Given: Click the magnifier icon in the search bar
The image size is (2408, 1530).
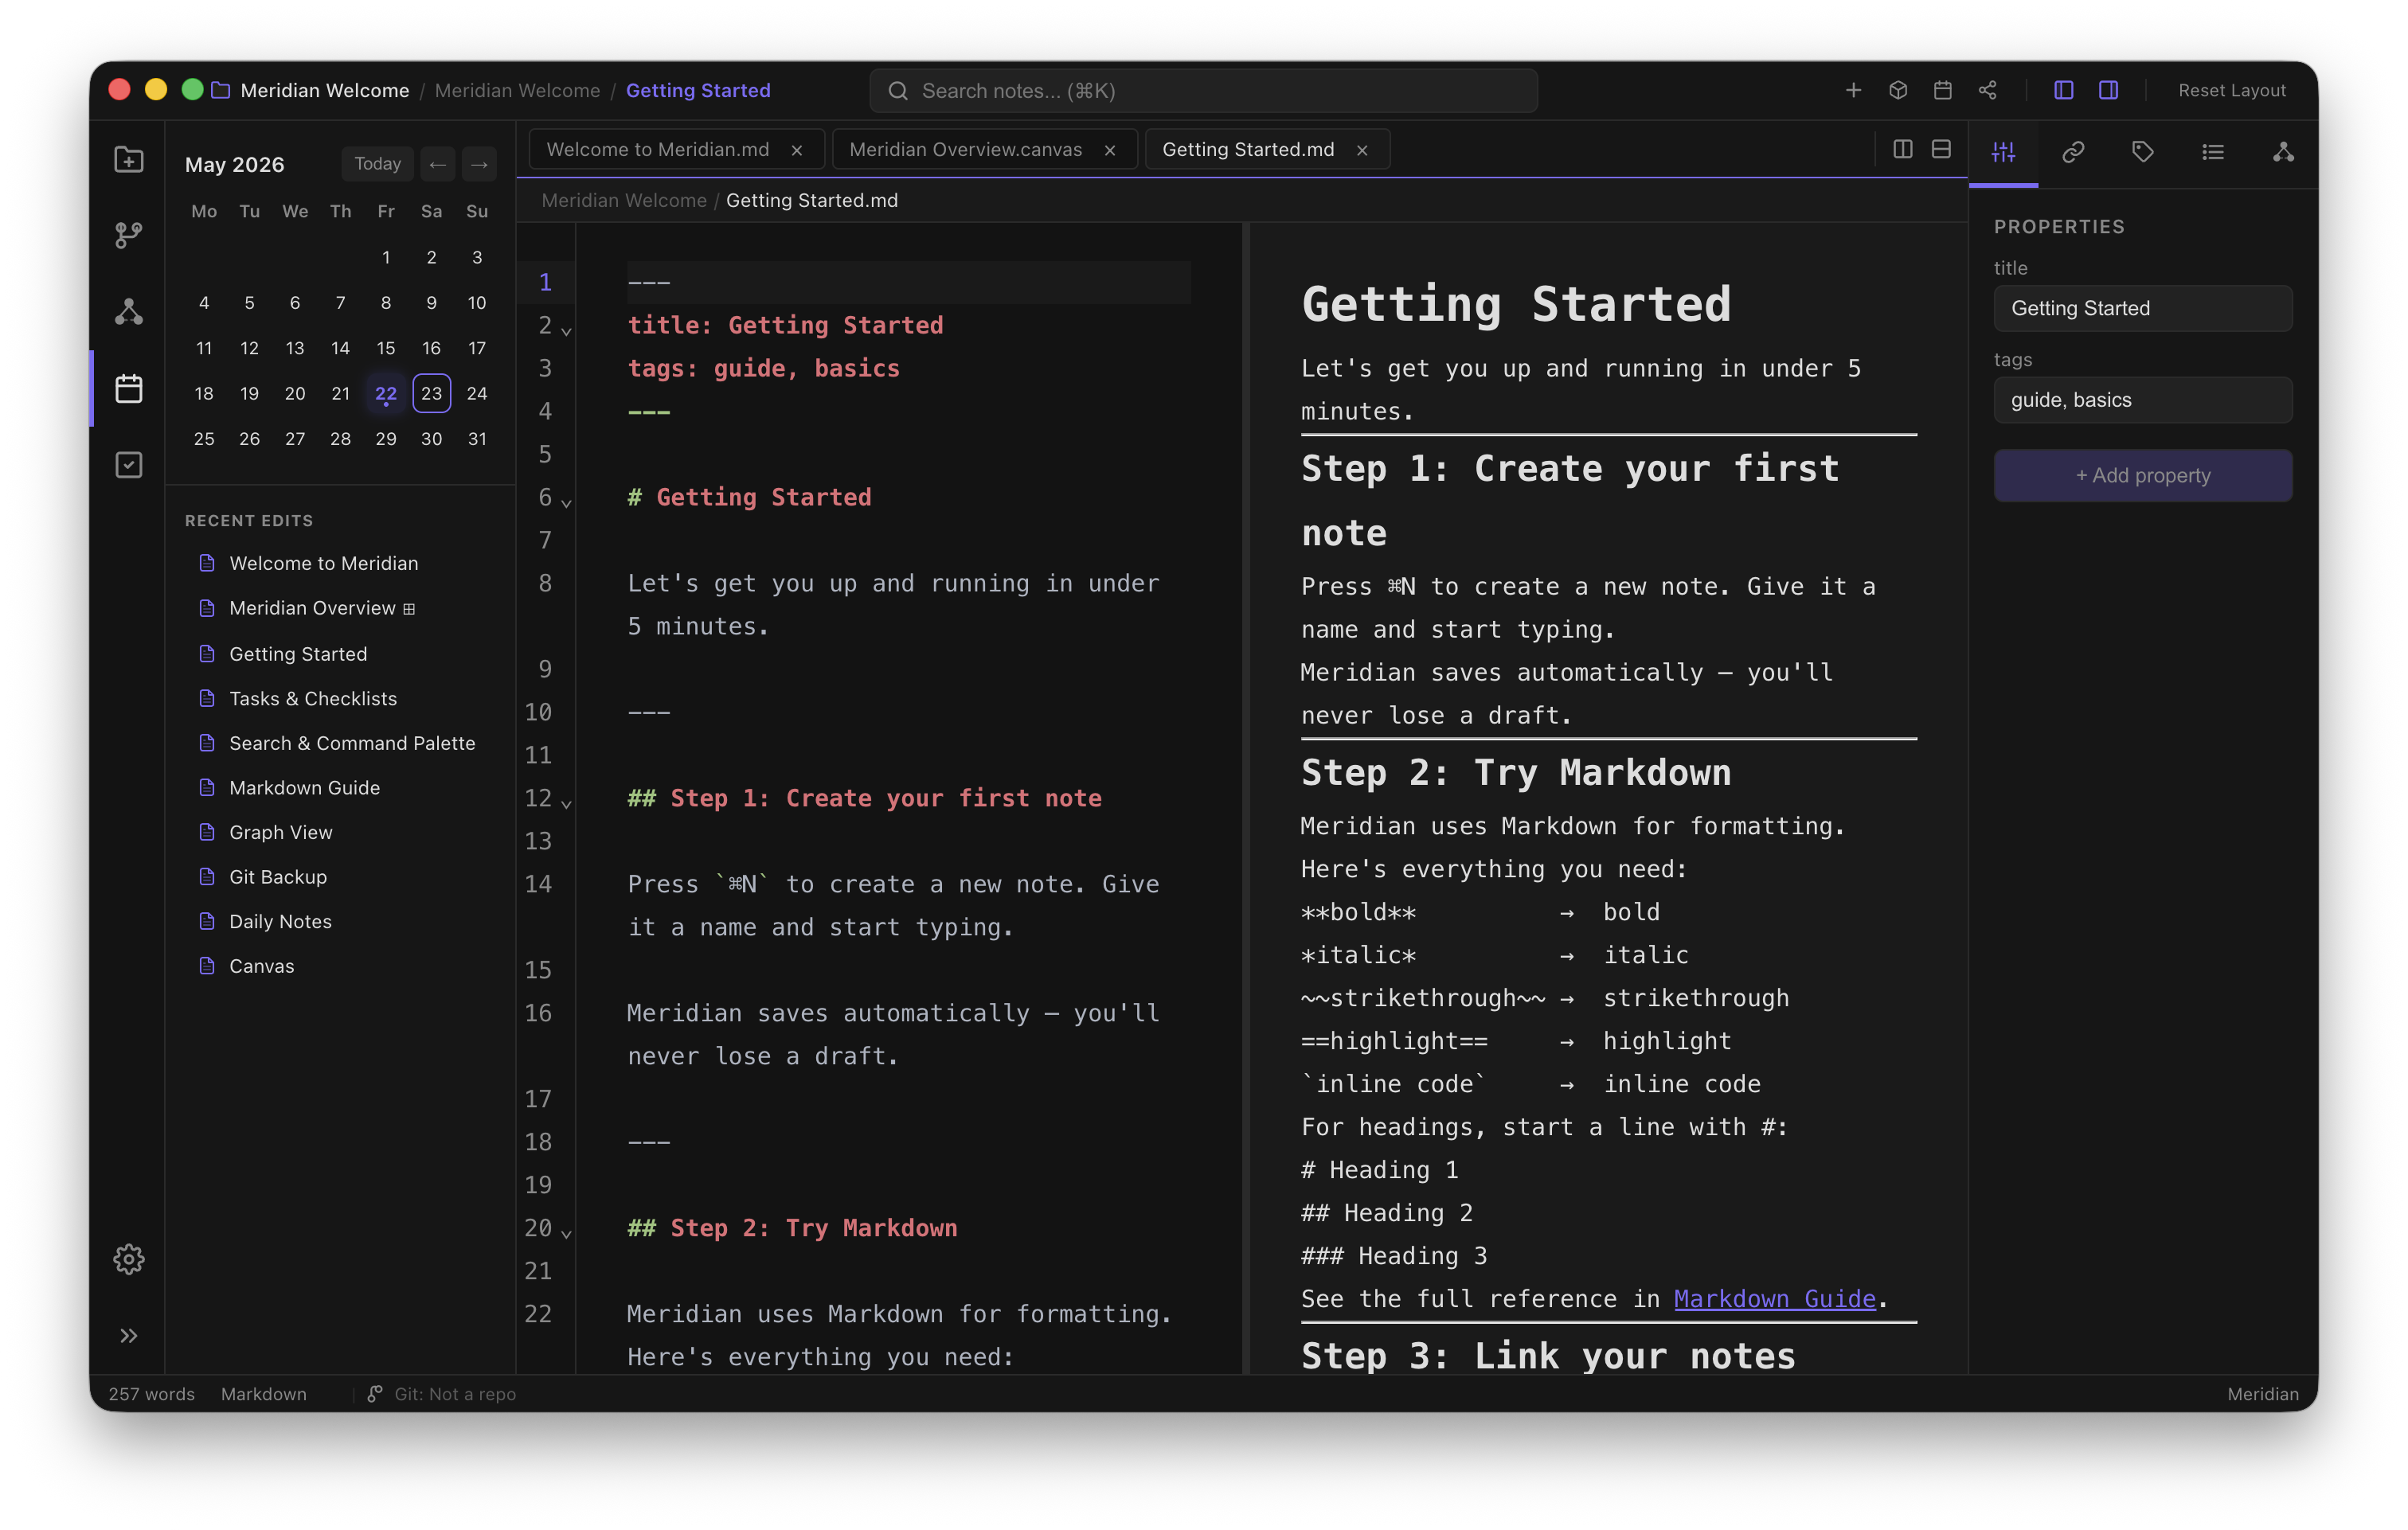Looking at the screenshot, I should click(x=898, y=91).
